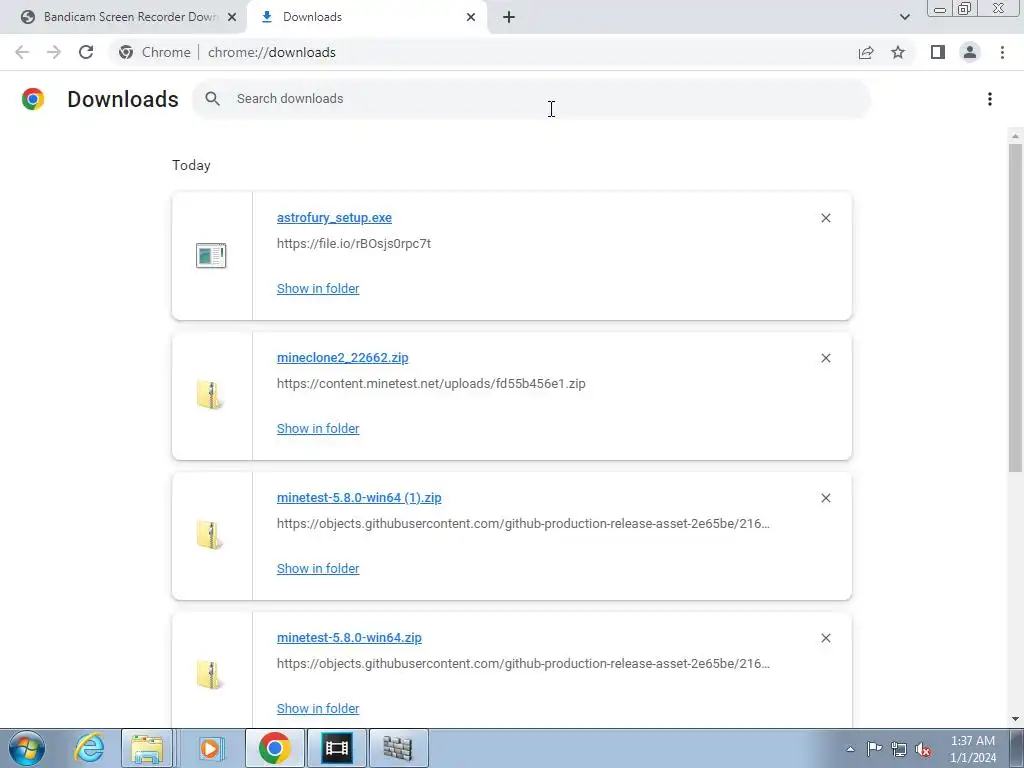Go forward using the browser arrow
This screenshot has width=1024, height=768.
click(x=54, y=52)
